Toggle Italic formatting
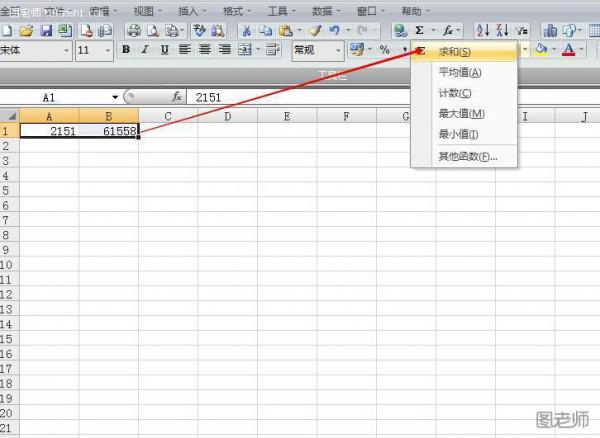 (146, 50)
